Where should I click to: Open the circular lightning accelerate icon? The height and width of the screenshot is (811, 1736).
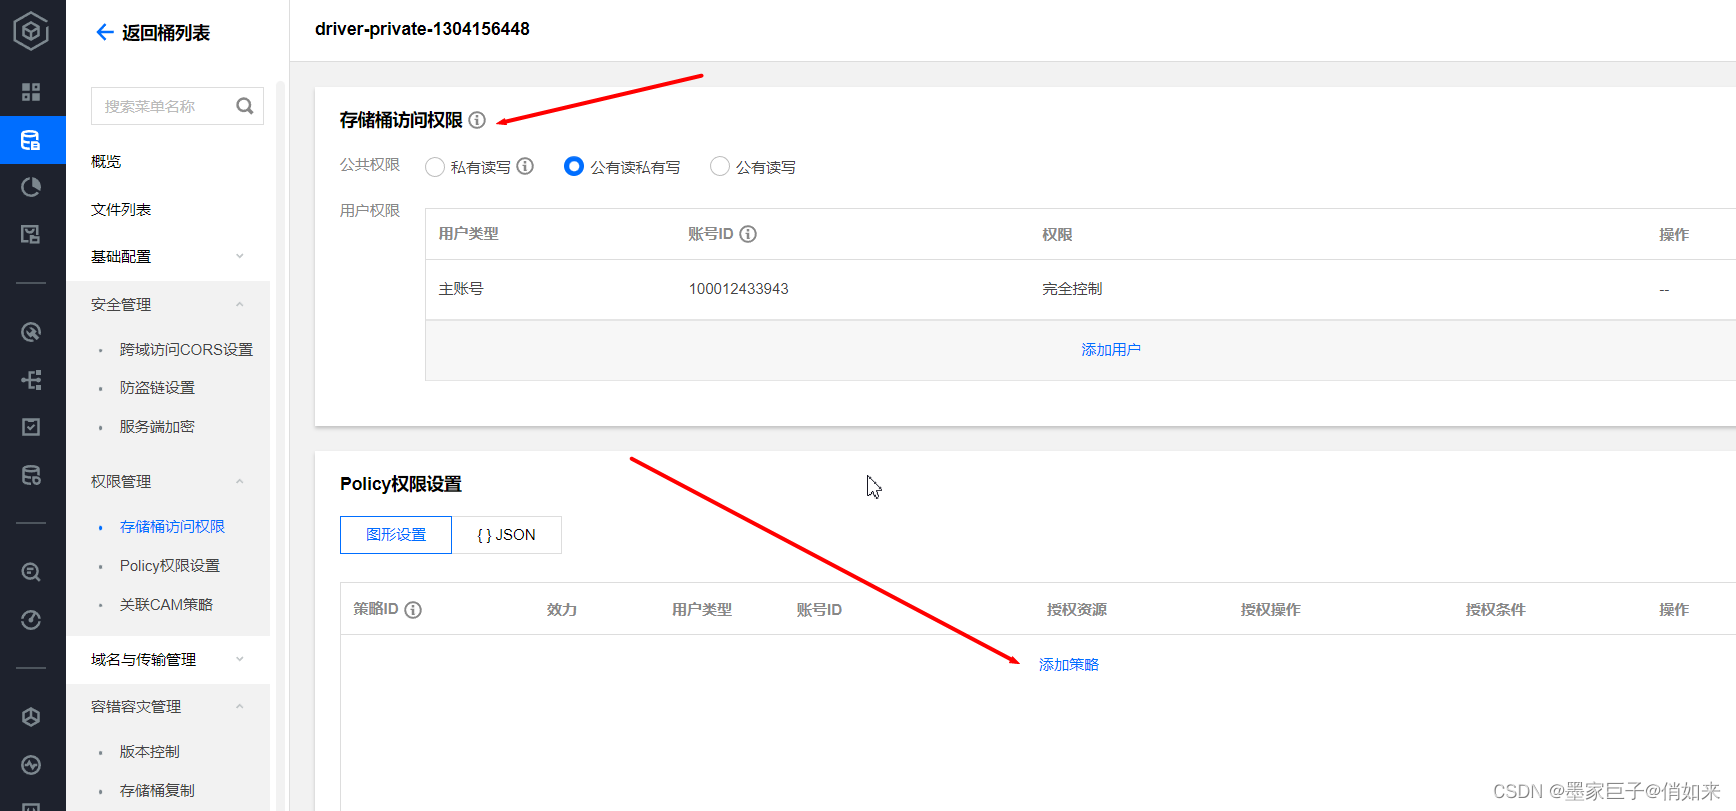click(x=31, y=332)
